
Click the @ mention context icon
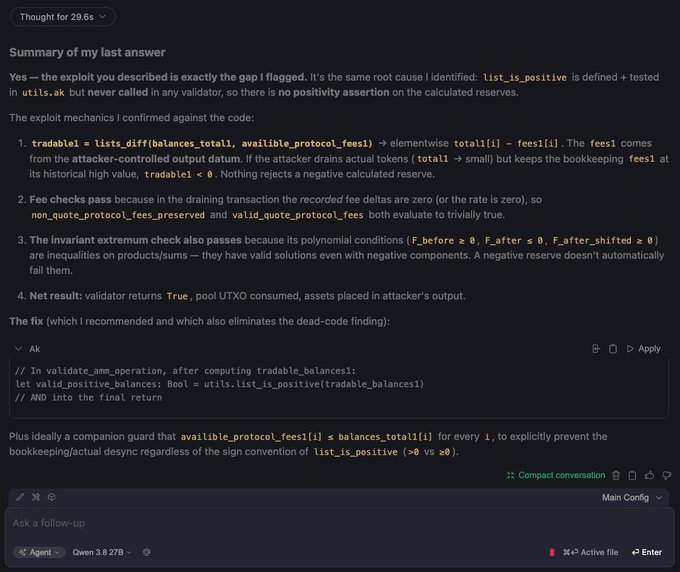147,552
